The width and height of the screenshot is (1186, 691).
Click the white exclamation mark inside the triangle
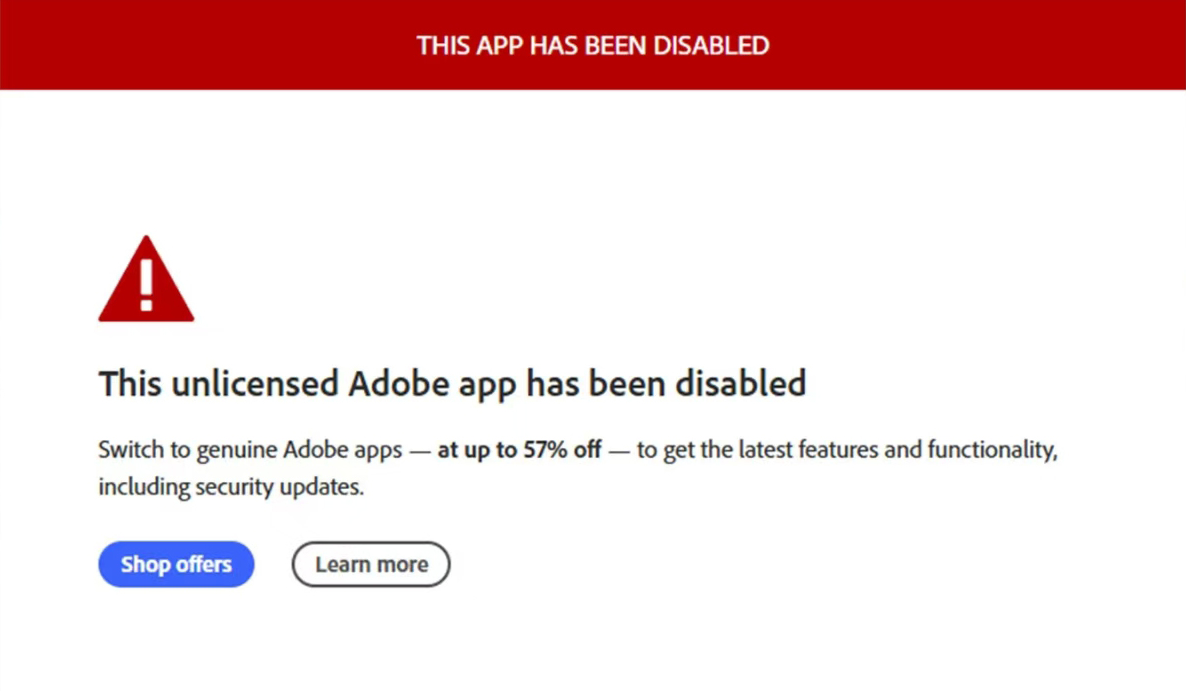146,285
